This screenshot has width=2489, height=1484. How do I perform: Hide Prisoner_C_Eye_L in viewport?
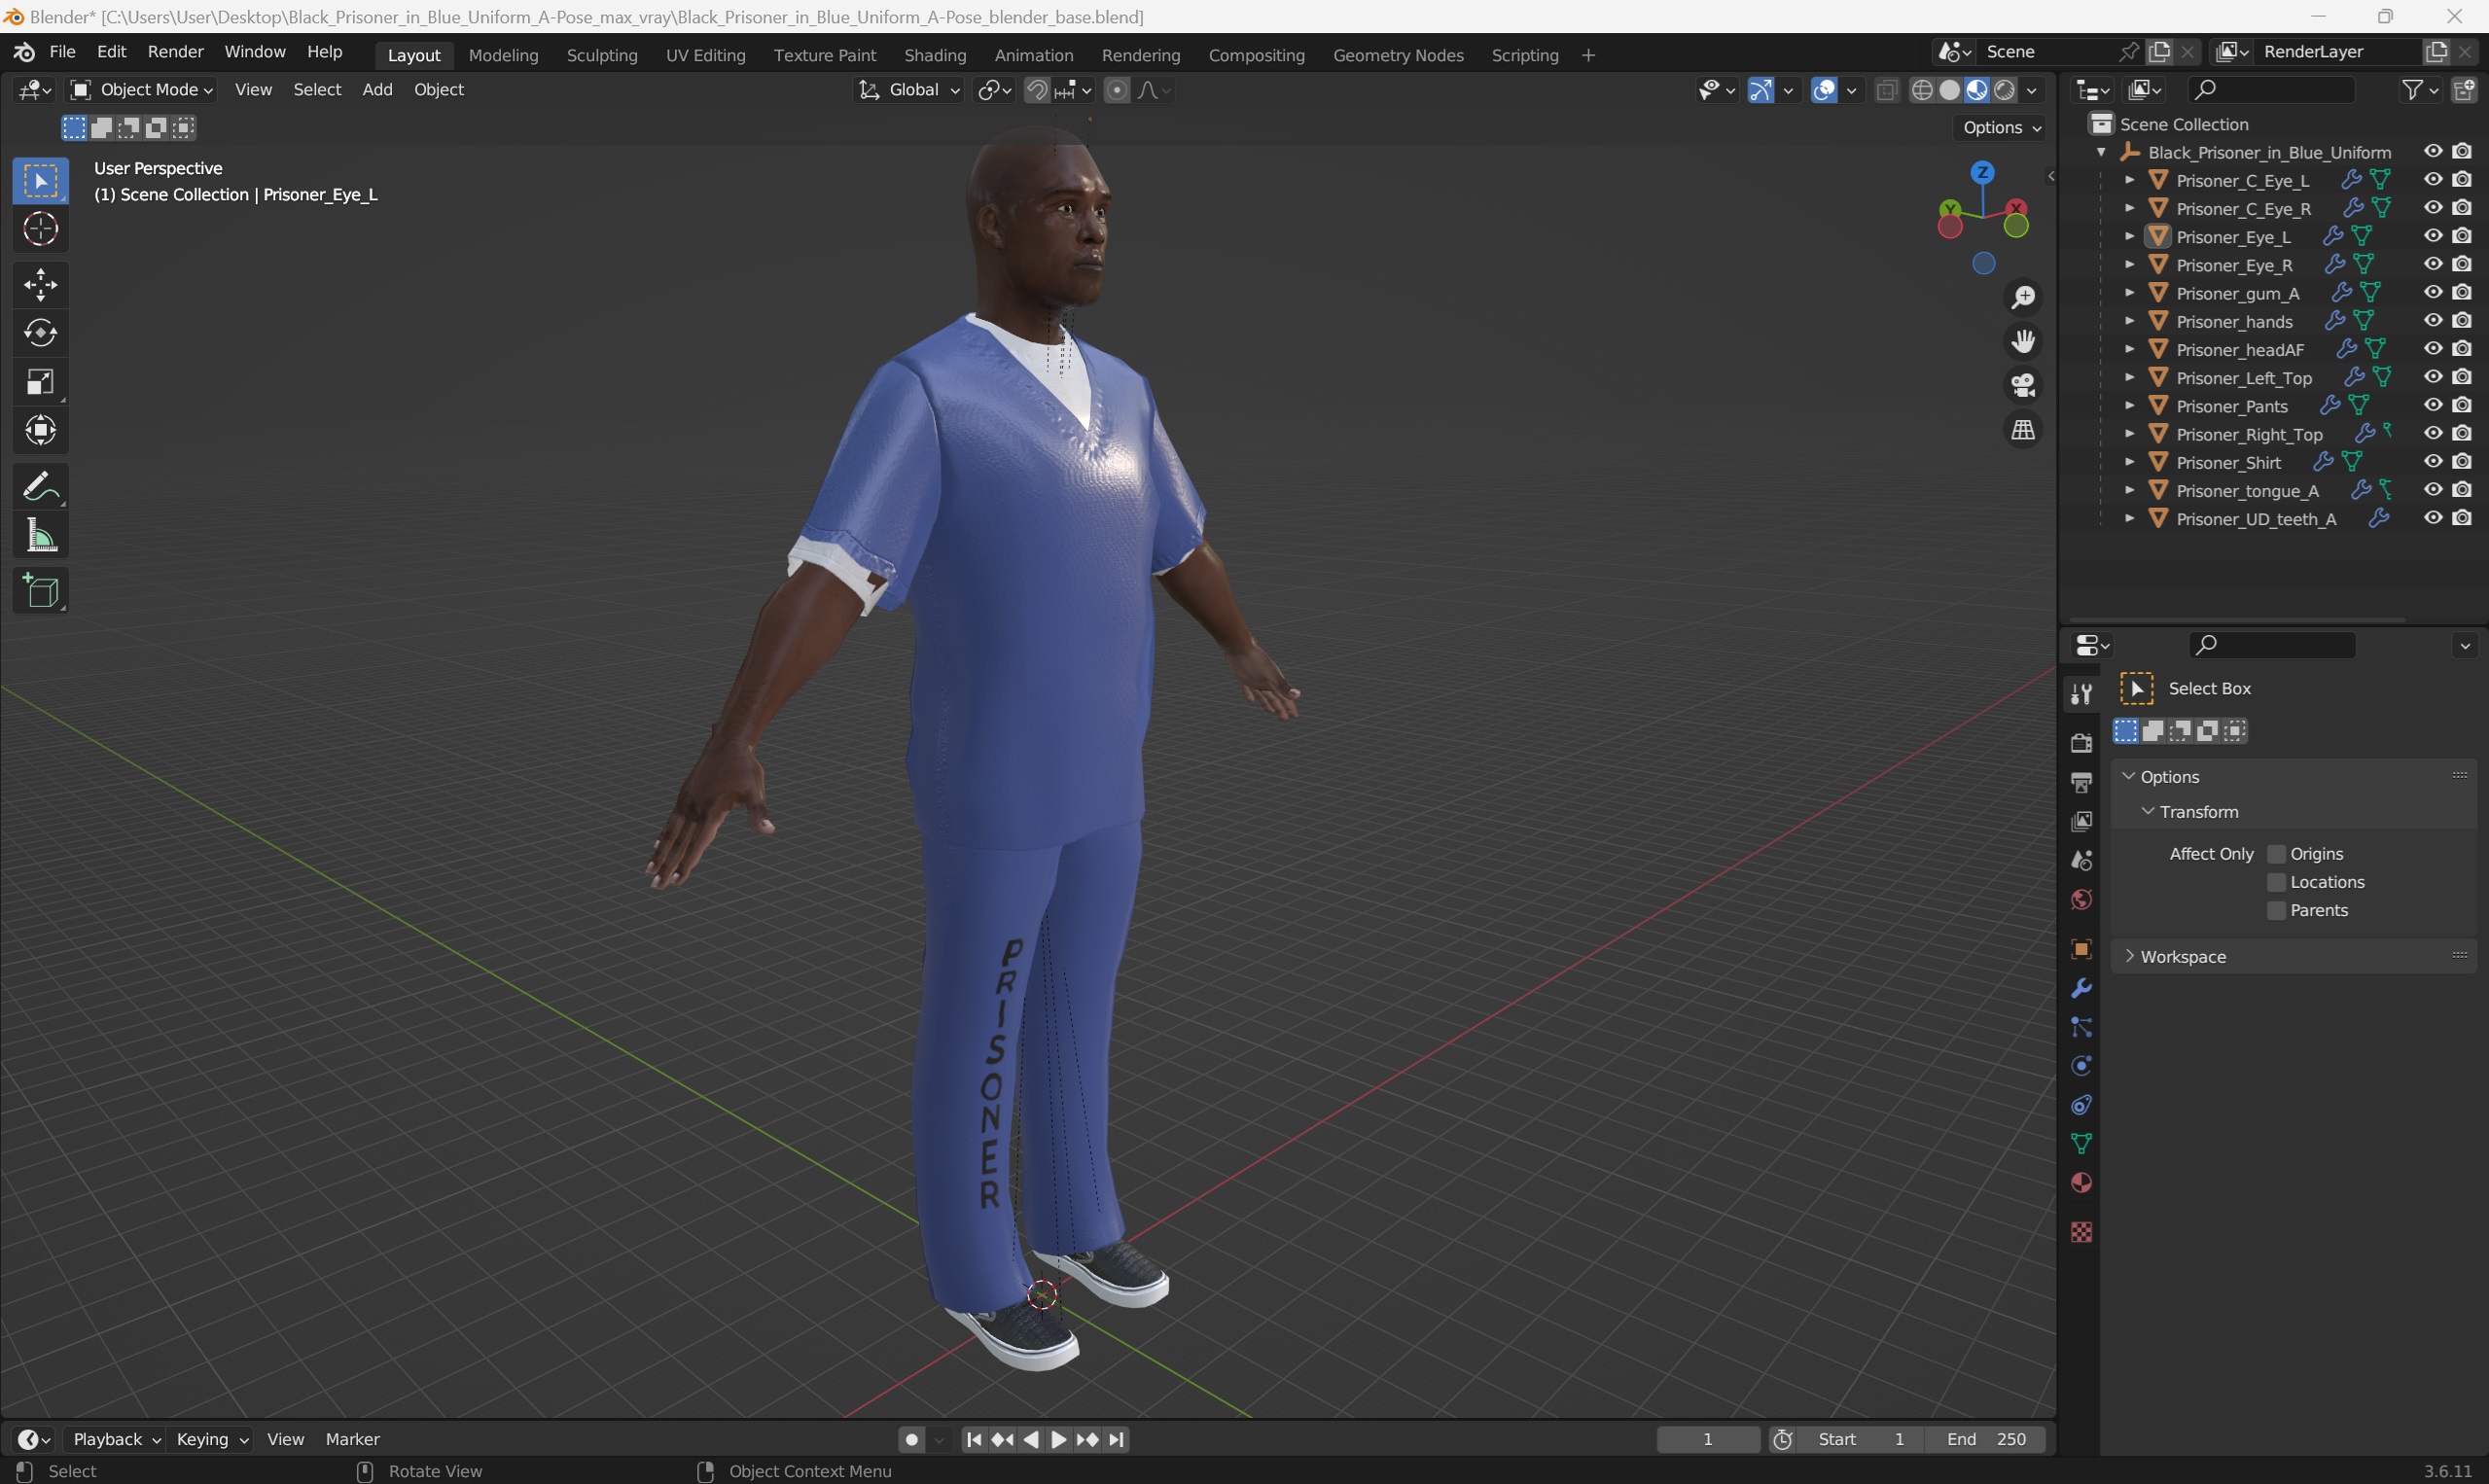(2433, 180)
